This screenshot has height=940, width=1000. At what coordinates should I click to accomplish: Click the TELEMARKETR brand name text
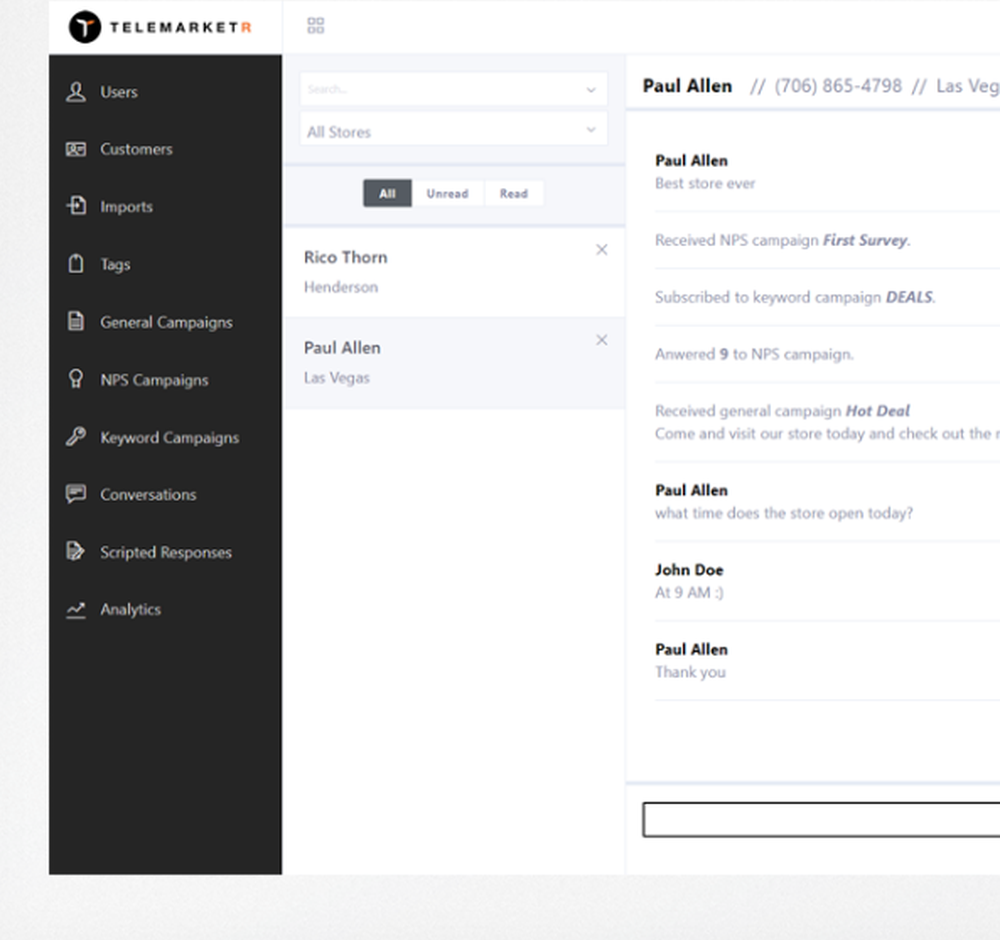tap(181, 27)
